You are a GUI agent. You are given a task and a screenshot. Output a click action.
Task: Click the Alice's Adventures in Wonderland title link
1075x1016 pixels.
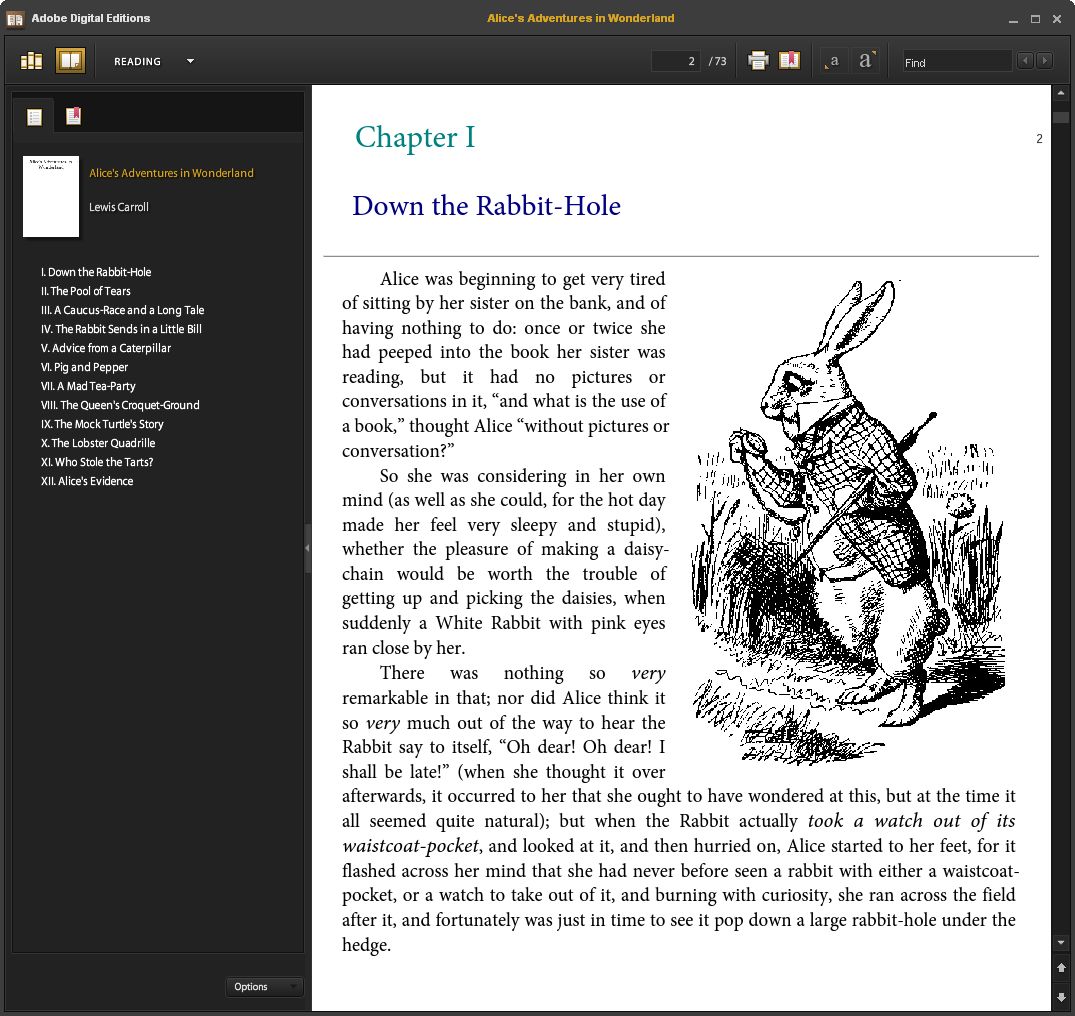pos(171,173)
